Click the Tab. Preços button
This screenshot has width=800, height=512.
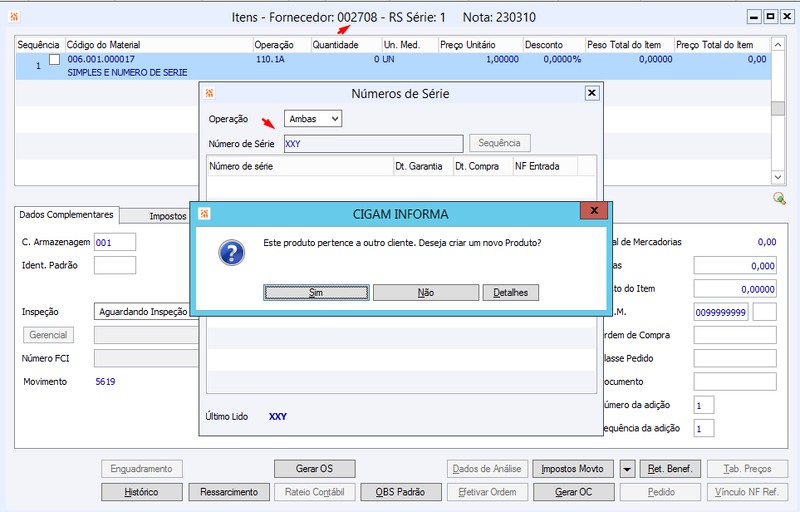(x=747, y=469)
